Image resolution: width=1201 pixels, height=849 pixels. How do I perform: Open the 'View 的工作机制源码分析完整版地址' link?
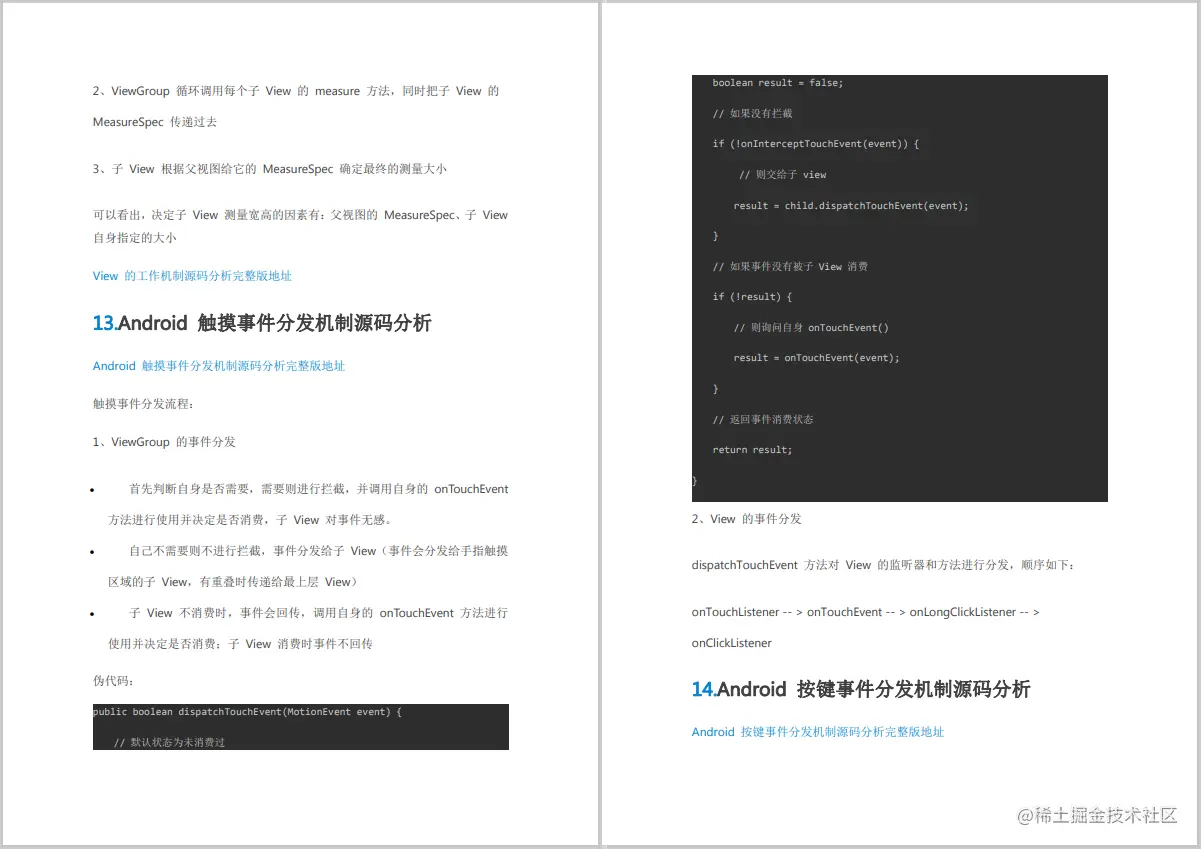pos(192,276)
